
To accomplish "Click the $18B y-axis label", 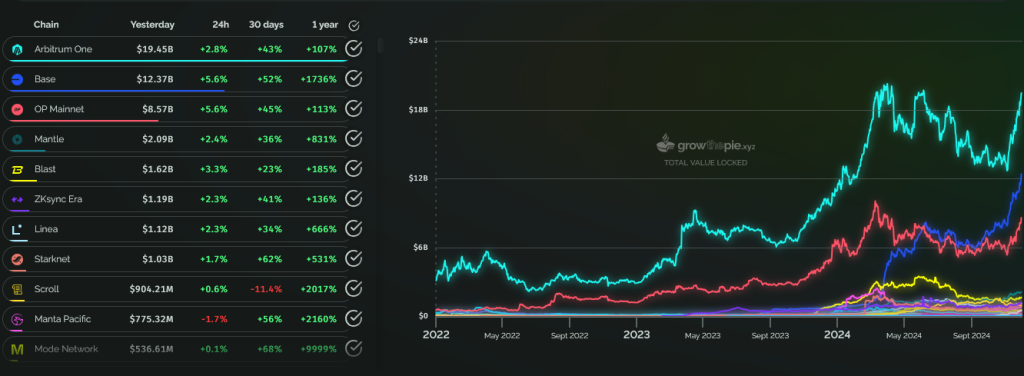I will coord(419,110).
